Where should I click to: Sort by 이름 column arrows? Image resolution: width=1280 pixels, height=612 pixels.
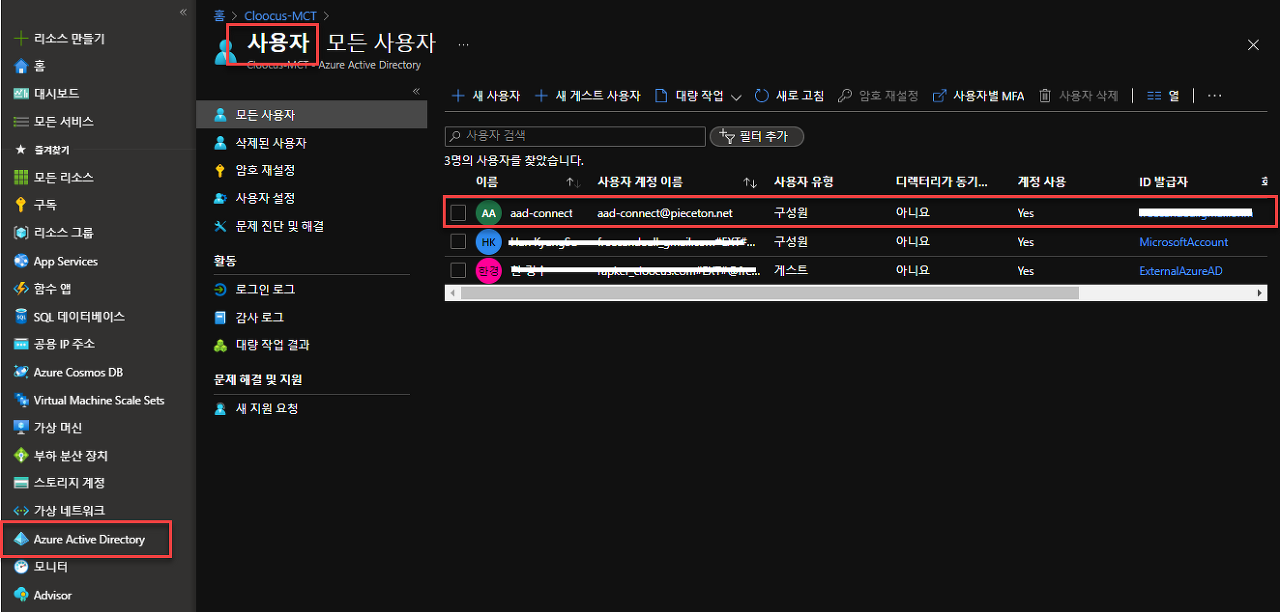573,182
